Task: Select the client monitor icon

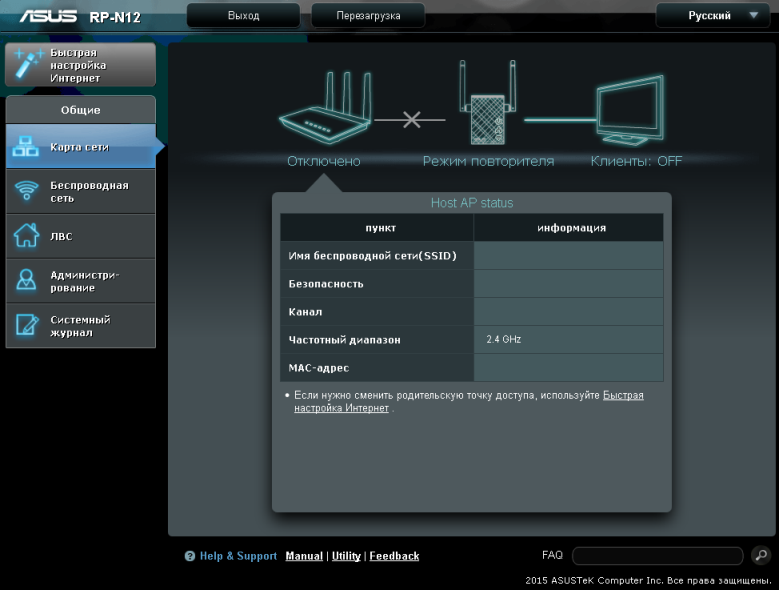Action: pyautogui.click(x=630, y=110)
